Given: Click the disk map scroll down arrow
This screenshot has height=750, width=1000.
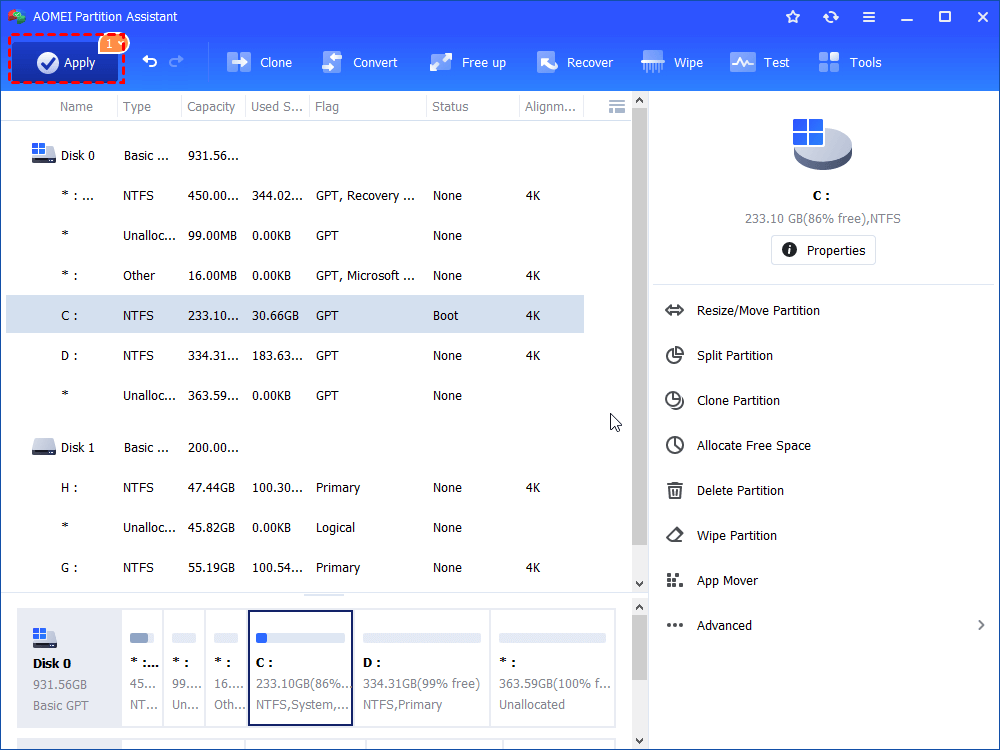Looking at the screenshot, I should point(639,740).
